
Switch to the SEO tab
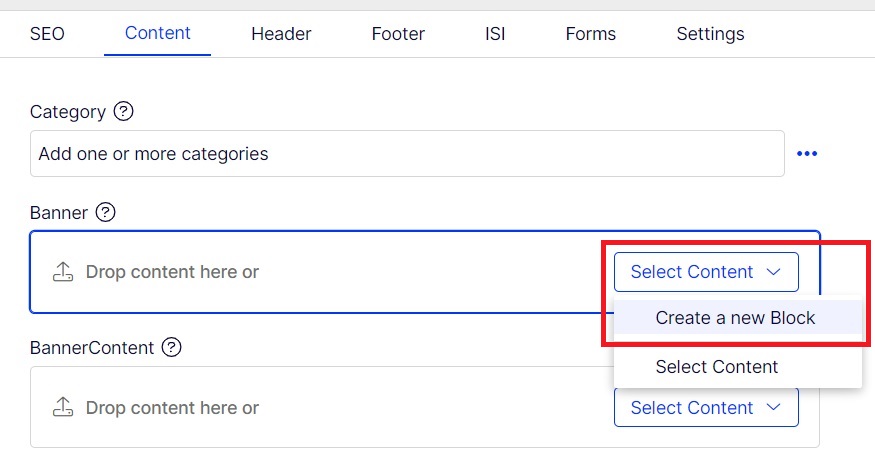[47, 34]
